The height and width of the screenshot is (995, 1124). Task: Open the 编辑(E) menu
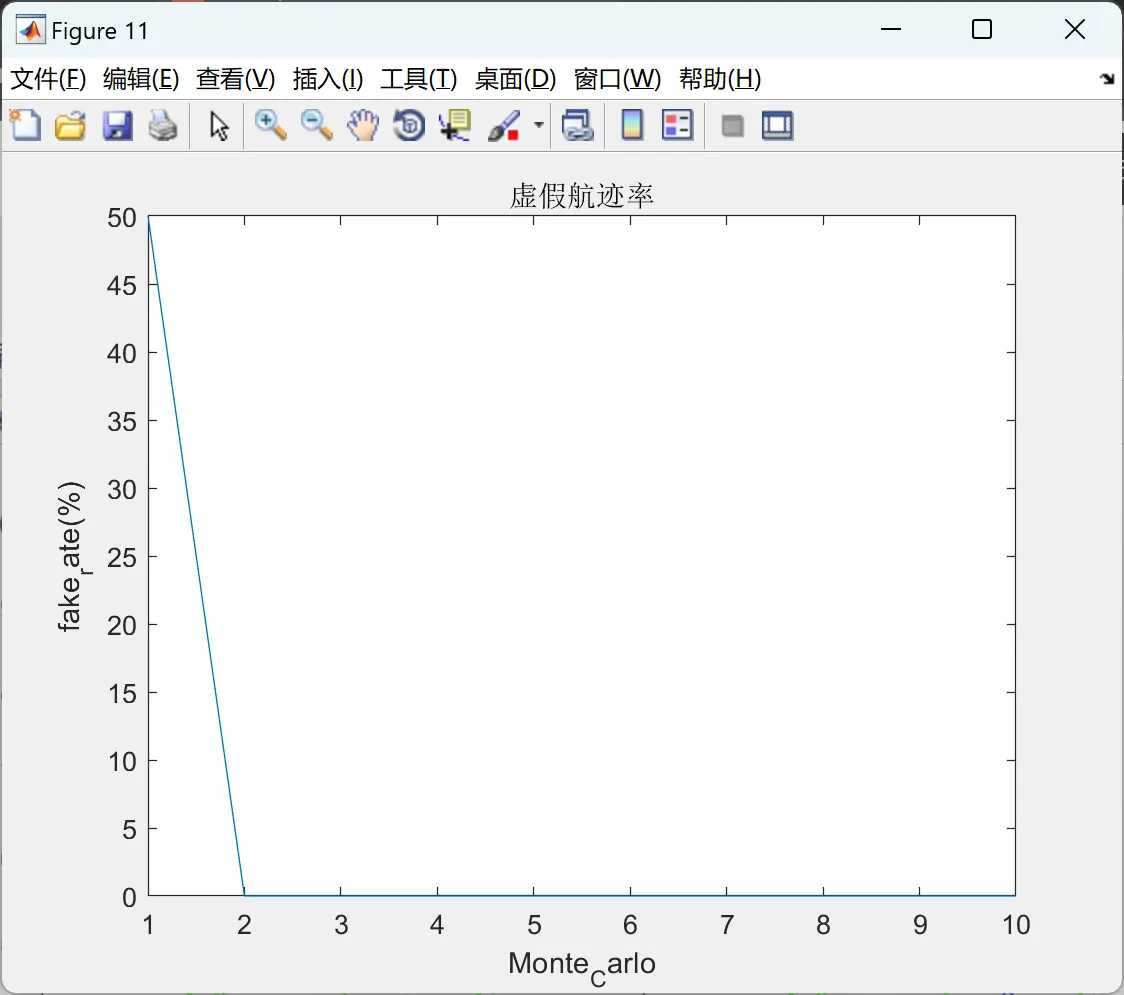(140, 79)
